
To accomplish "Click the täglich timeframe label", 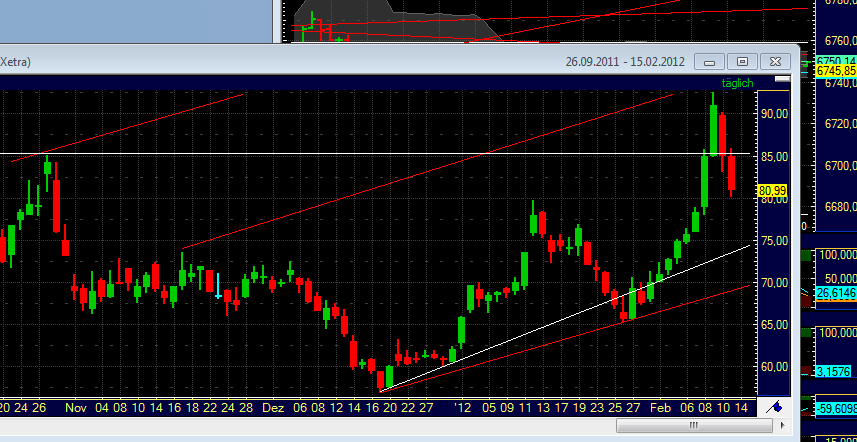I will [737, 83].
